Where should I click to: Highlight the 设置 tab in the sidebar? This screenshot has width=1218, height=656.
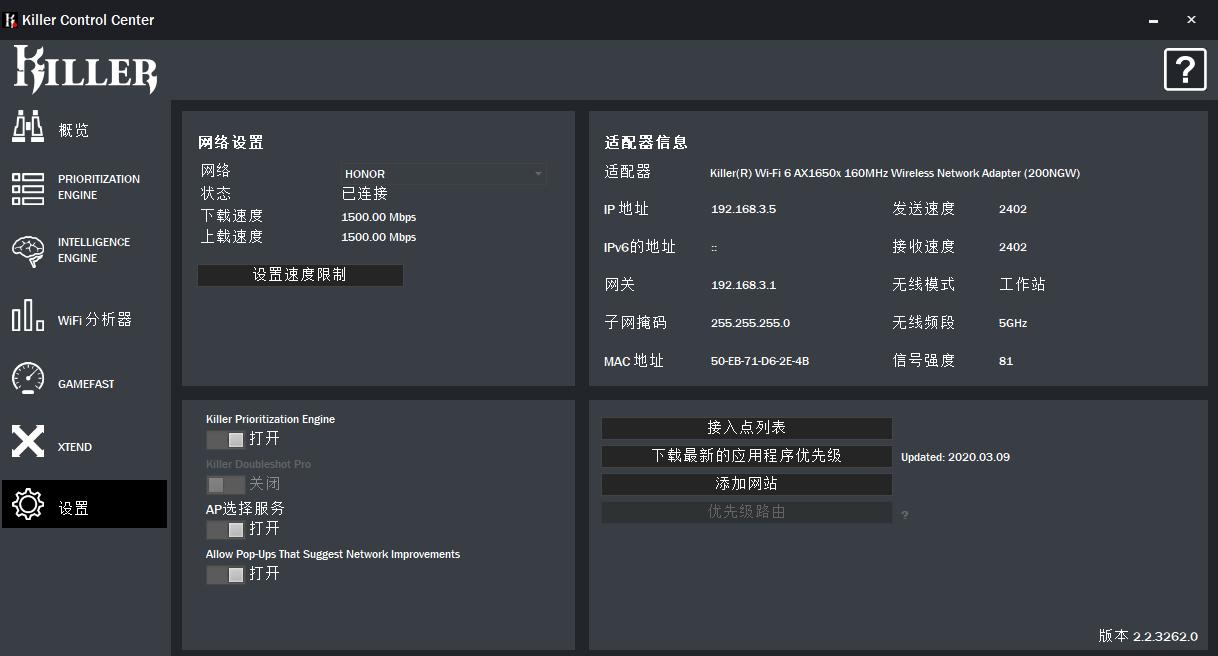click(x=84, y=504)
